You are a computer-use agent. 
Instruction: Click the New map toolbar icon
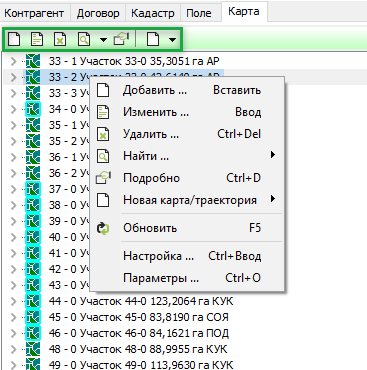(x=153, y=40)
